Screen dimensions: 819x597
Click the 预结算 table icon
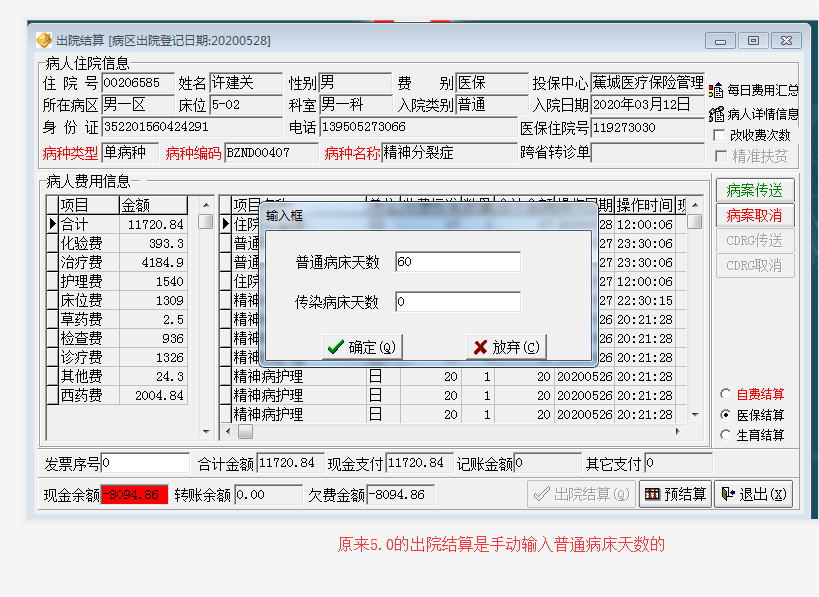tap(652, 494)
